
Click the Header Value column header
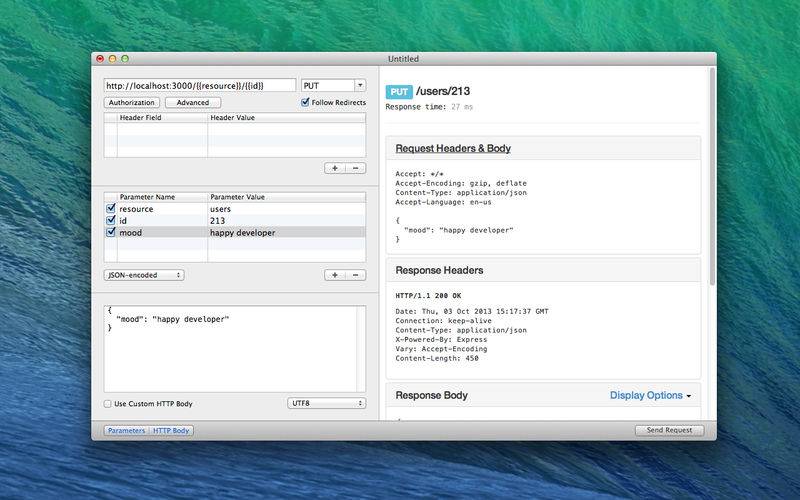(286, 117)
